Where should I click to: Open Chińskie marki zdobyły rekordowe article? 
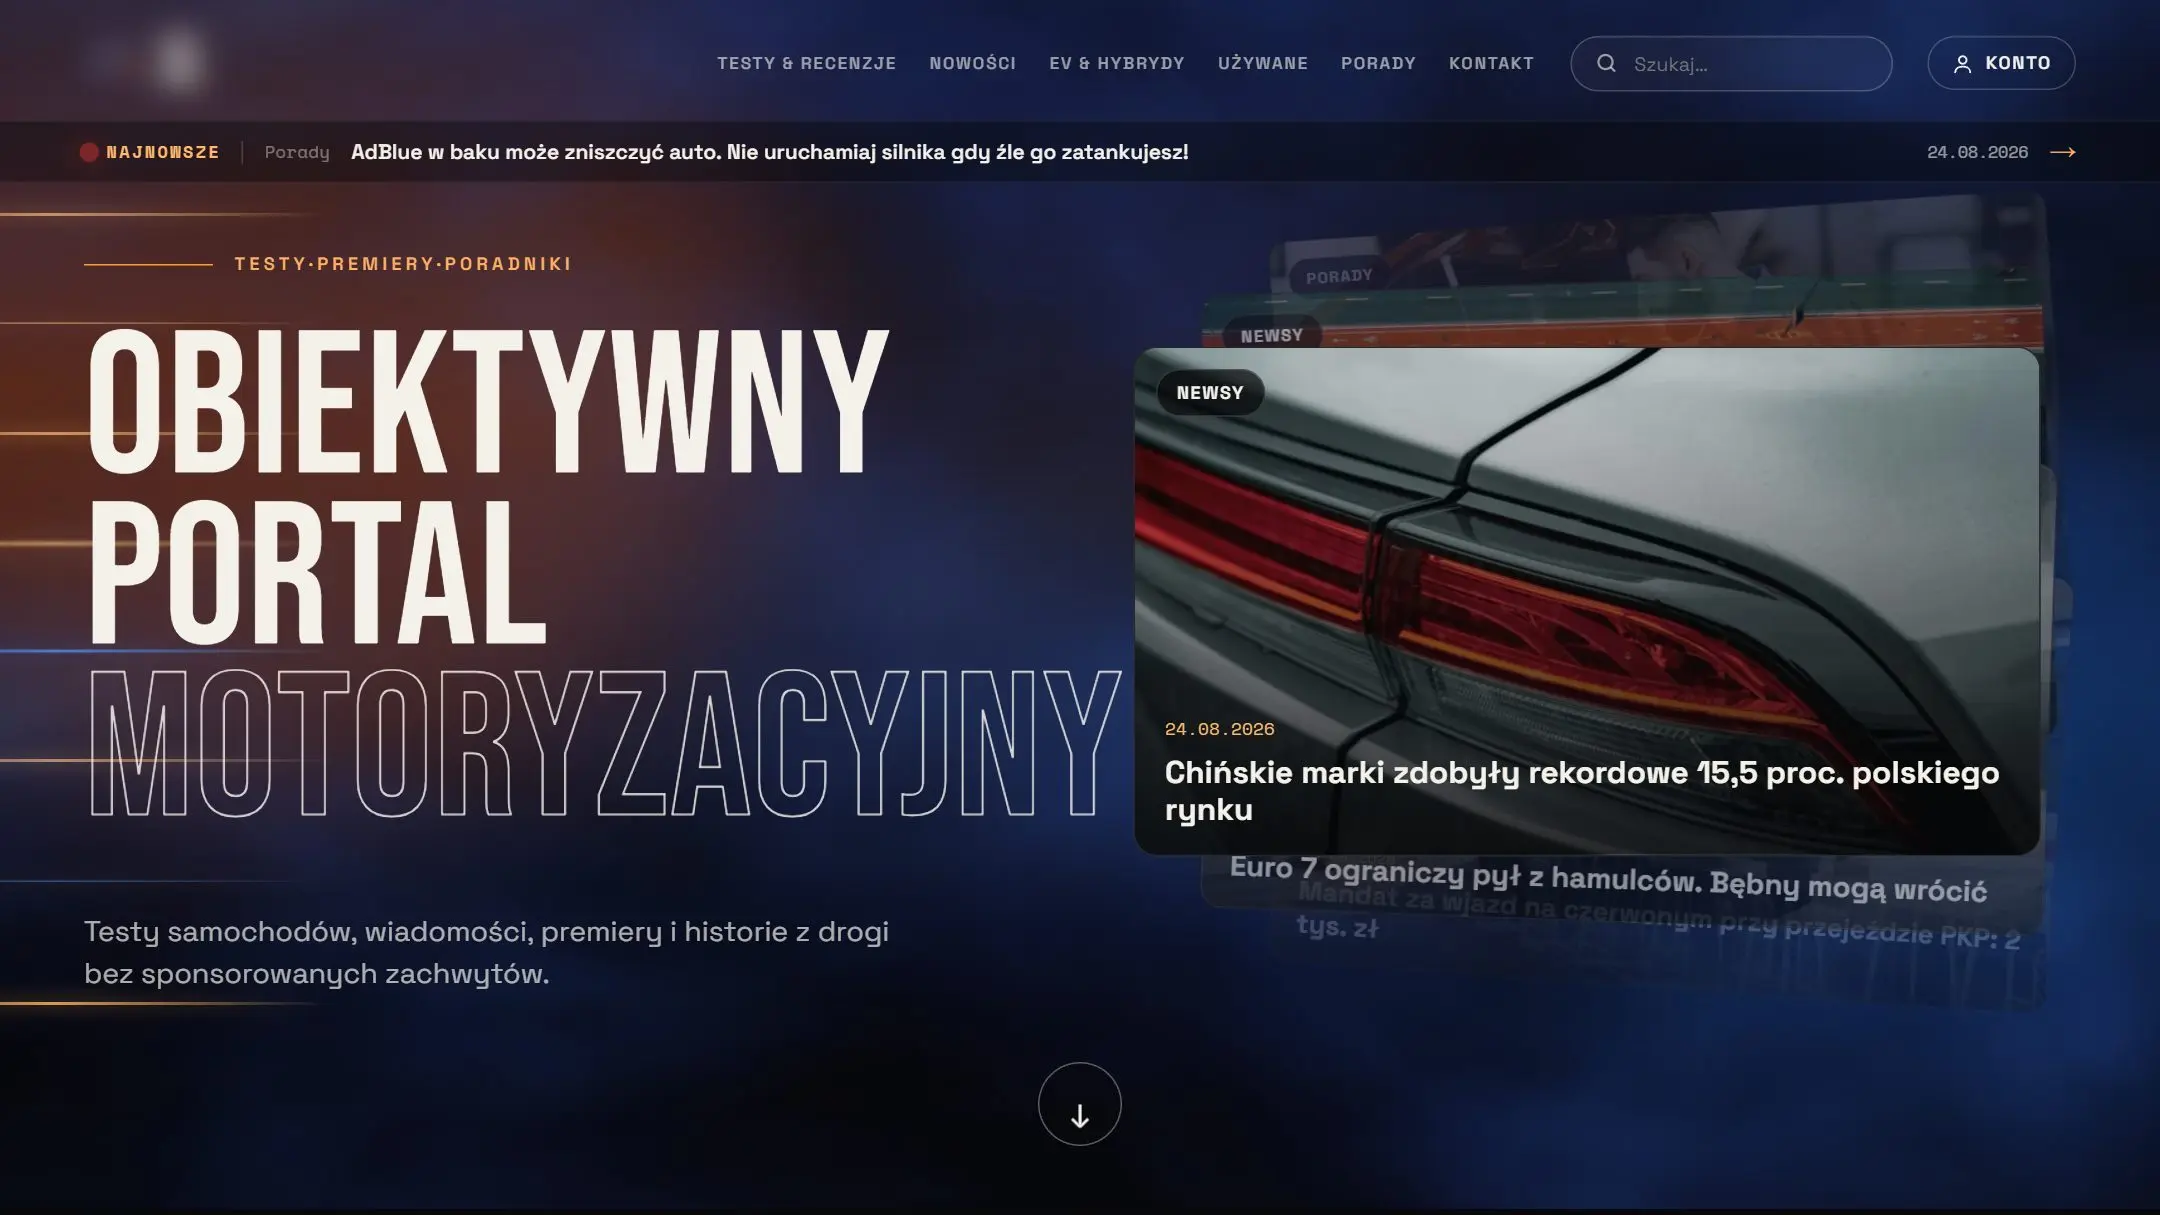1582,791
